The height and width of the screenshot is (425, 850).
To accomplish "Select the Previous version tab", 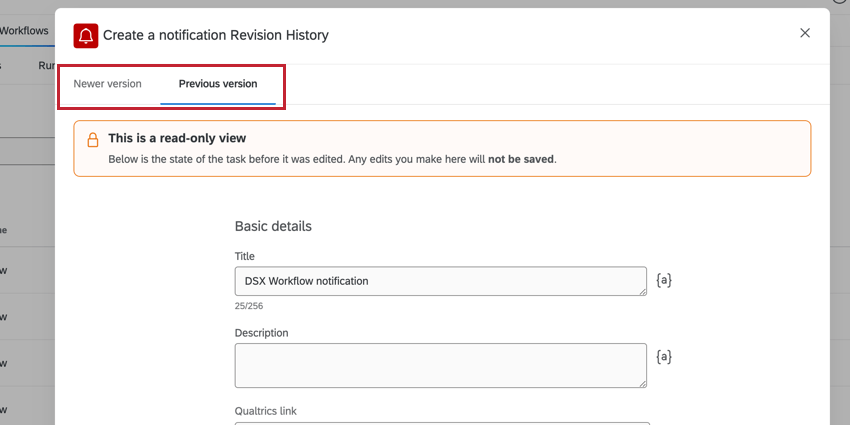I will coord(218,84).
